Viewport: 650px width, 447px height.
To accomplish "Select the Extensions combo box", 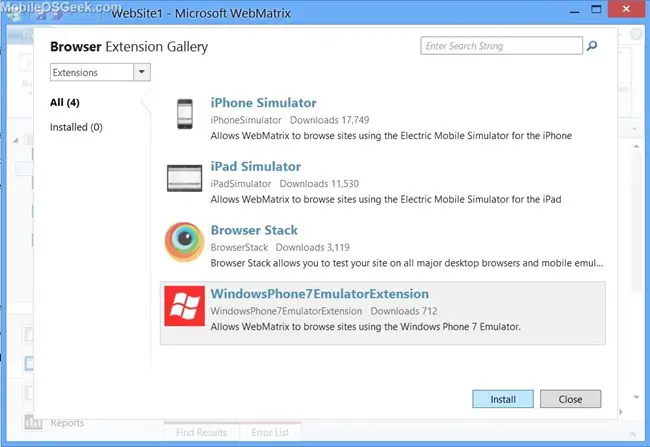I will click(100, 72).
